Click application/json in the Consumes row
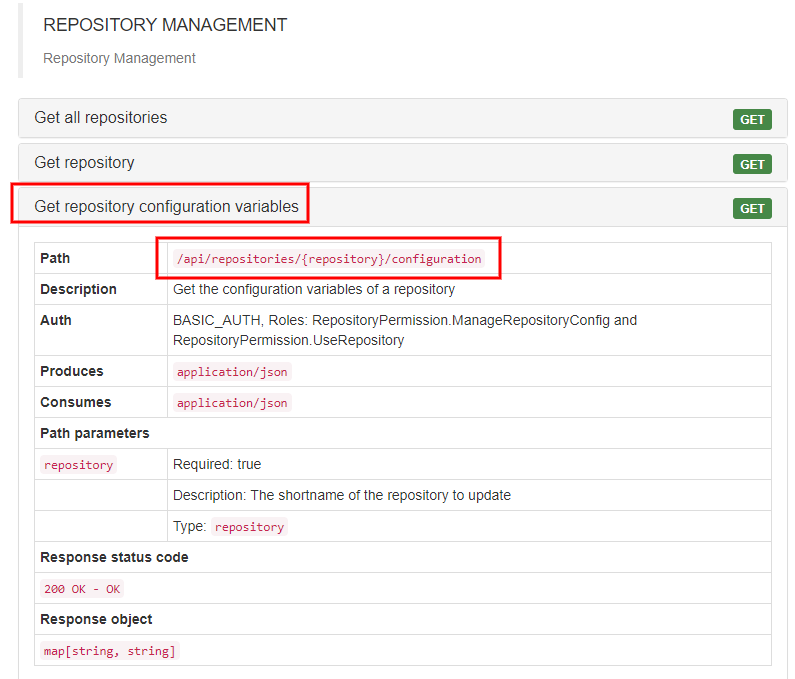The image size is (795, 679). pyautogui.click(x=232, y=403)
